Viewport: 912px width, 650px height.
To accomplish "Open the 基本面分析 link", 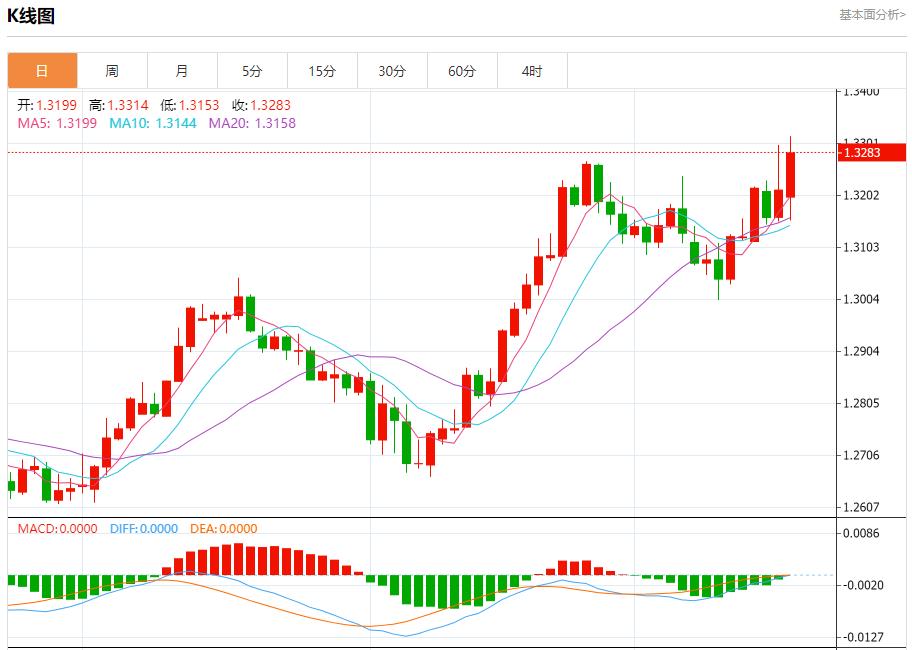I will [x=872, y=15].
